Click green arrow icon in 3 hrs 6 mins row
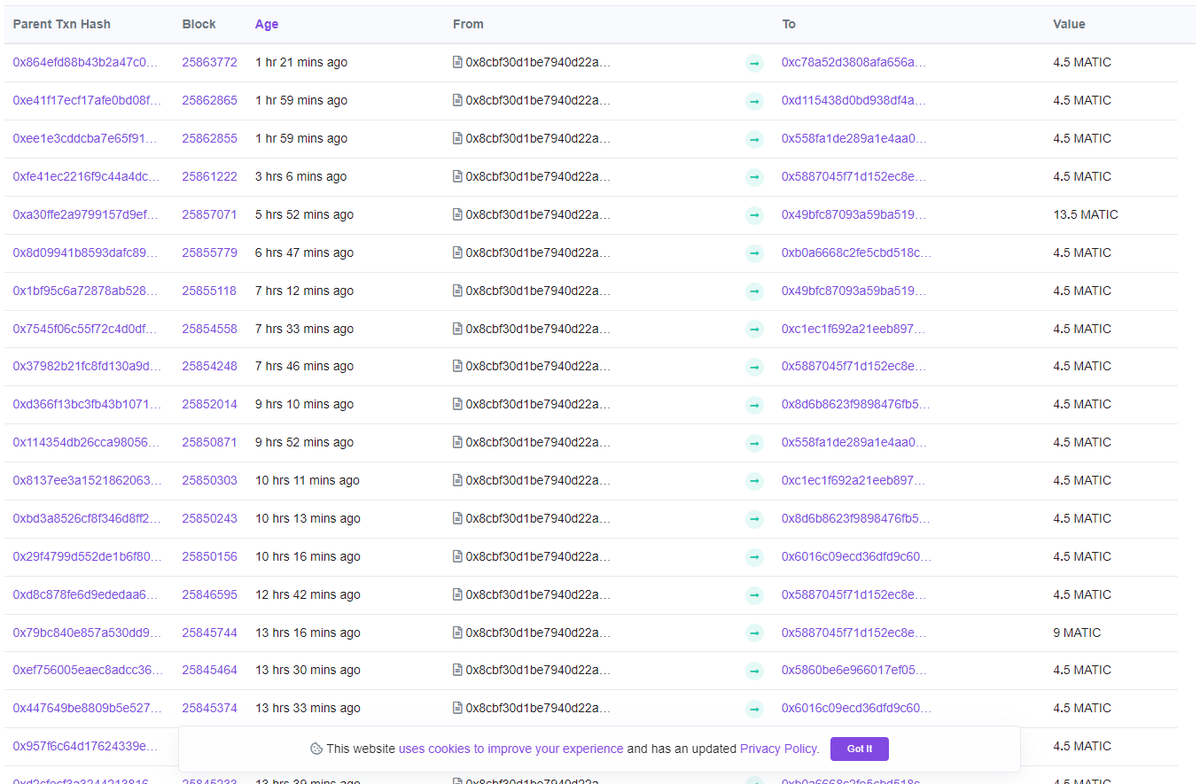 point(755,177)
